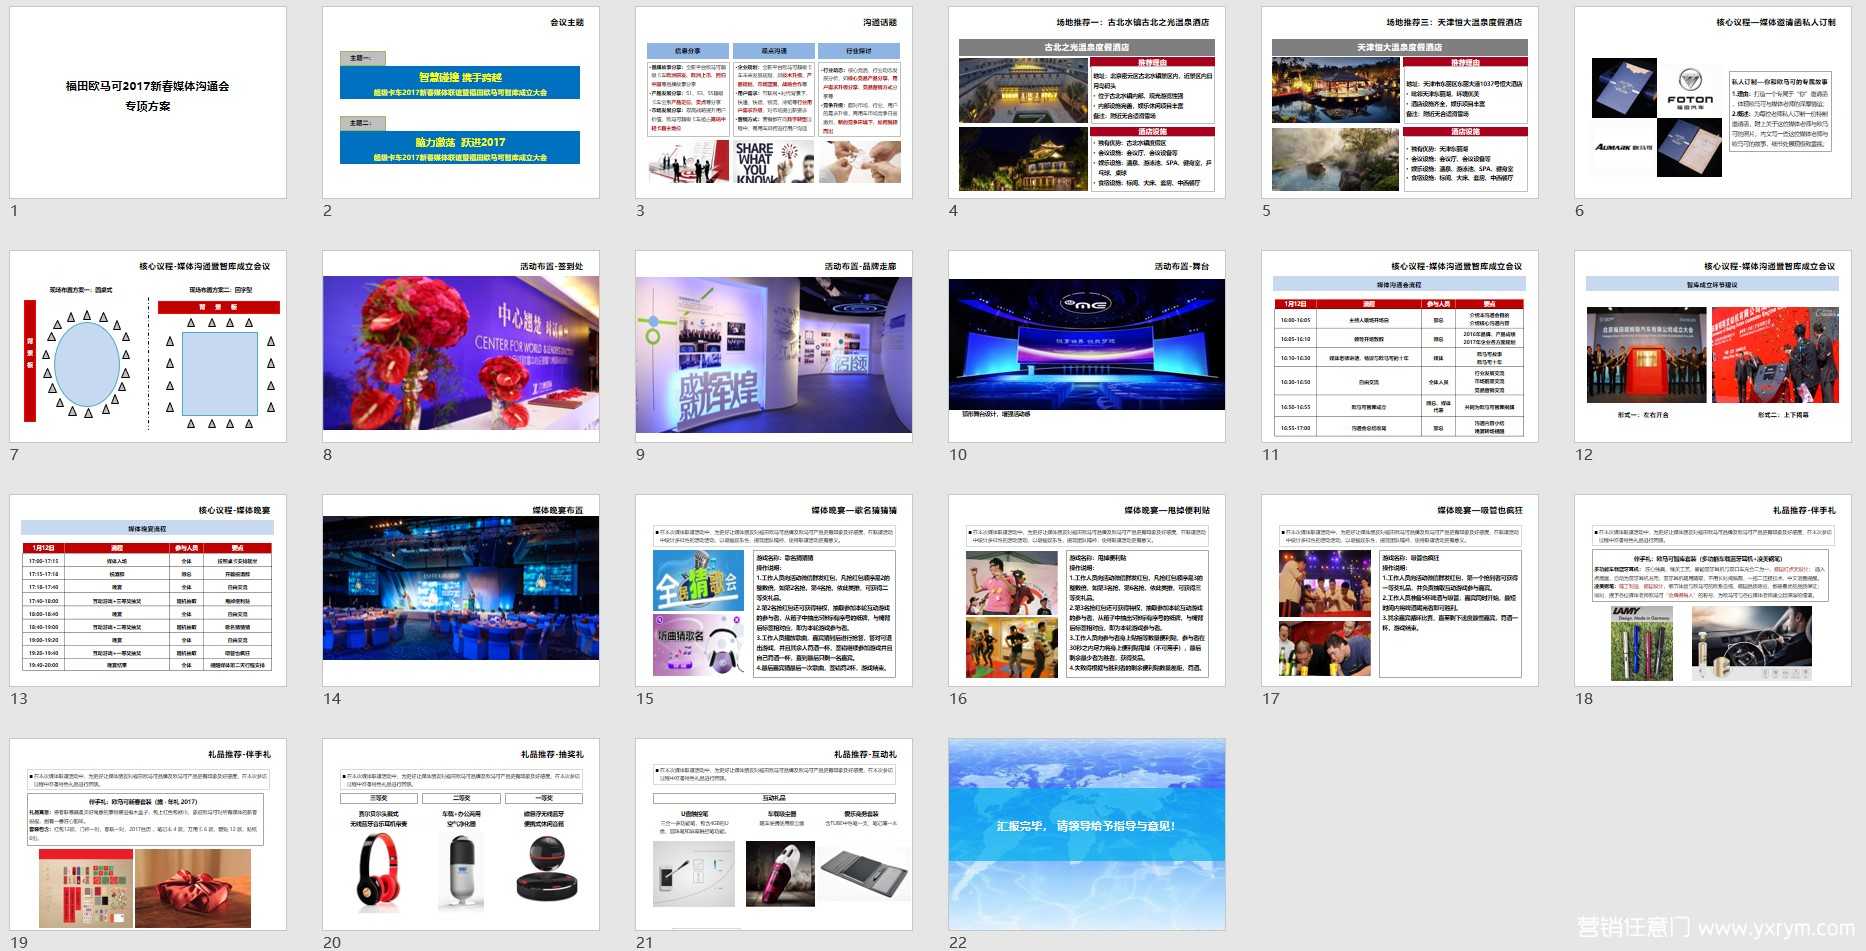Open slide 6 with the FOTON invitation cards

[1713, 102]
